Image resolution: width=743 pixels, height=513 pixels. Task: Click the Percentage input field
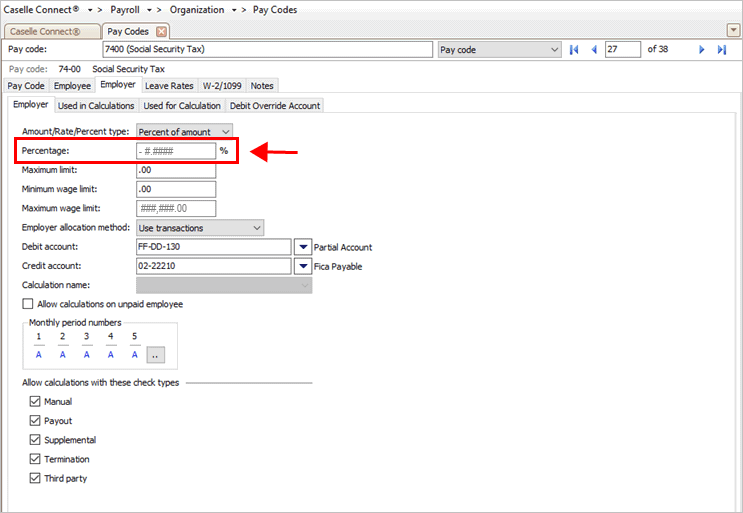[x=176, y=151]
